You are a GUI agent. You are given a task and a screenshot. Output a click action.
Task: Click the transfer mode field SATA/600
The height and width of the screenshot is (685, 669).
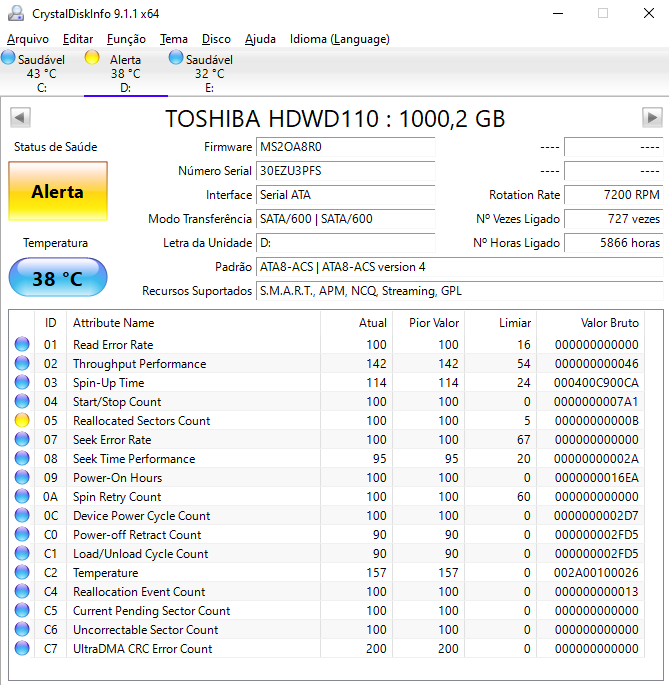point(345,219)
